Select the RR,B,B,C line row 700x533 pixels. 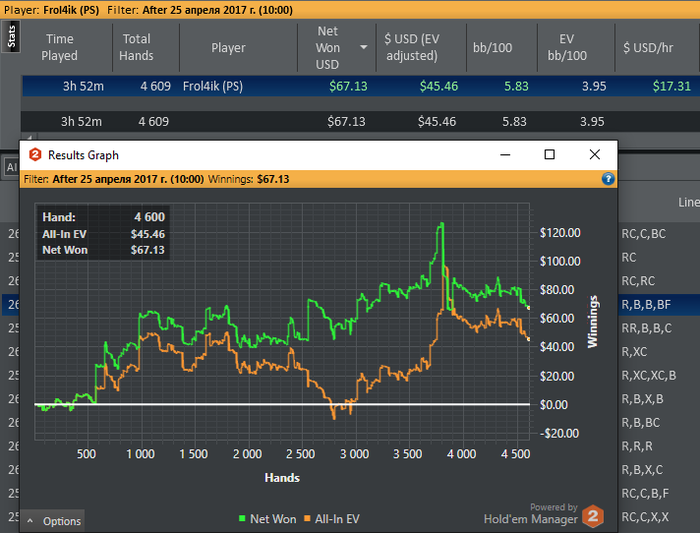click(646, 328)
